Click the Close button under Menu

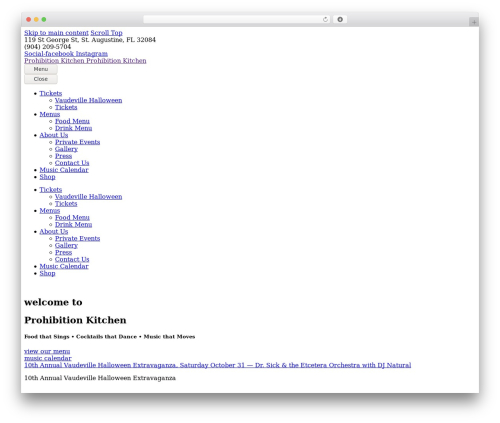(41, 79)
